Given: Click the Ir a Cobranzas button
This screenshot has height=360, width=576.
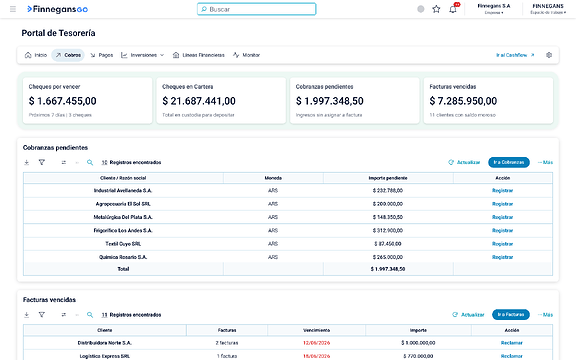Looking at the screenshot, I should point(509,162).
